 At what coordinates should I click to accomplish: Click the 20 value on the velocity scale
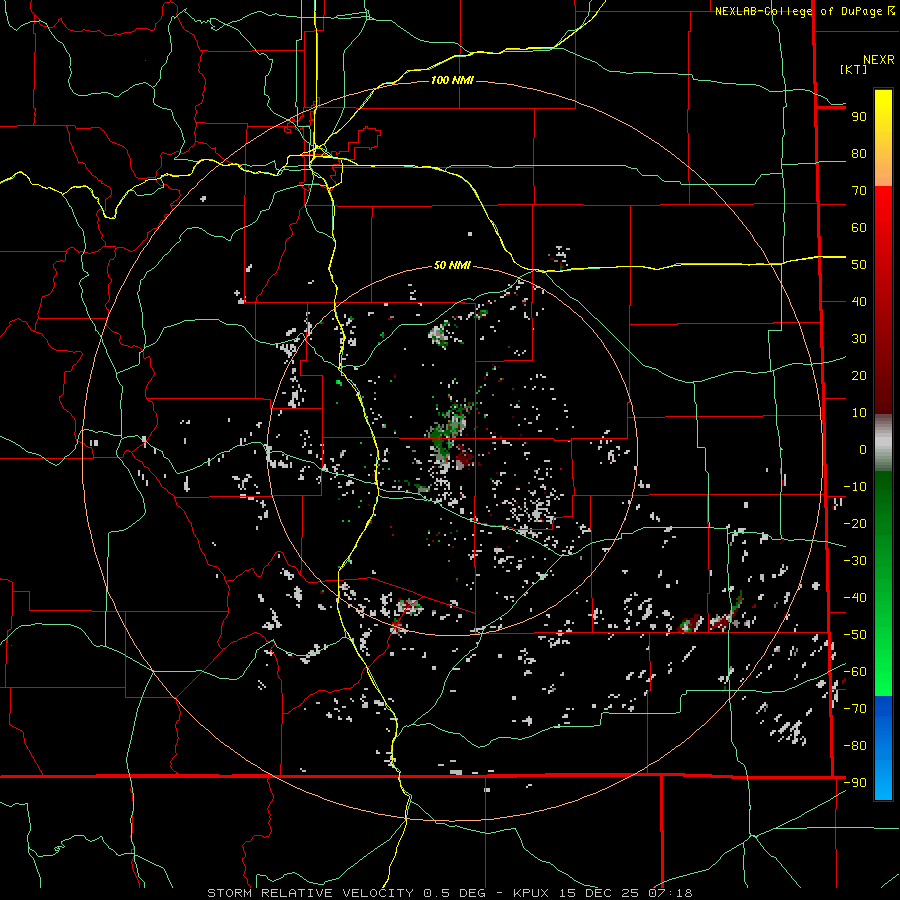859,376
